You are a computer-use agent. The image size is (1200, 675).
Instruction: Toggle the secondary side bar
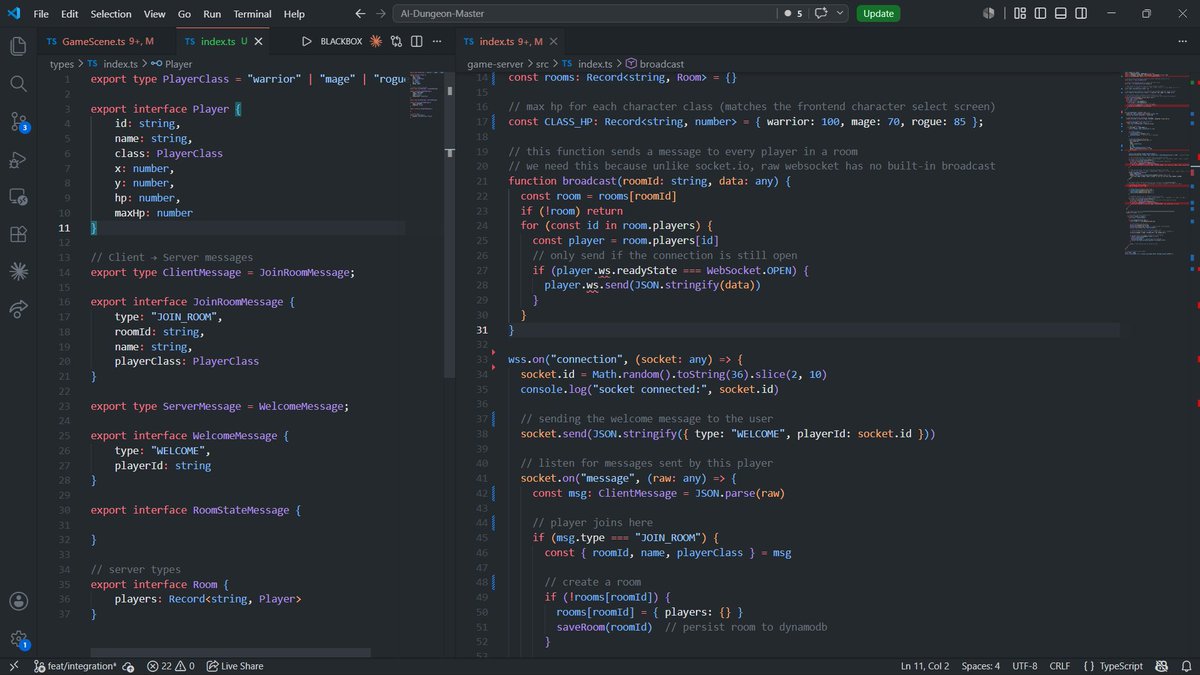(1081, 14)
